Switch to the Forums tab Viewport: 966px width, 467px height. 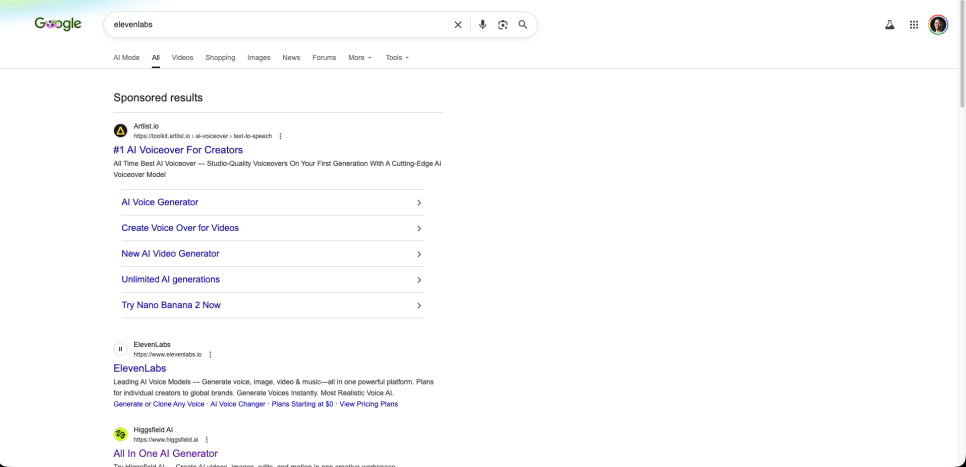click(324, 57)
